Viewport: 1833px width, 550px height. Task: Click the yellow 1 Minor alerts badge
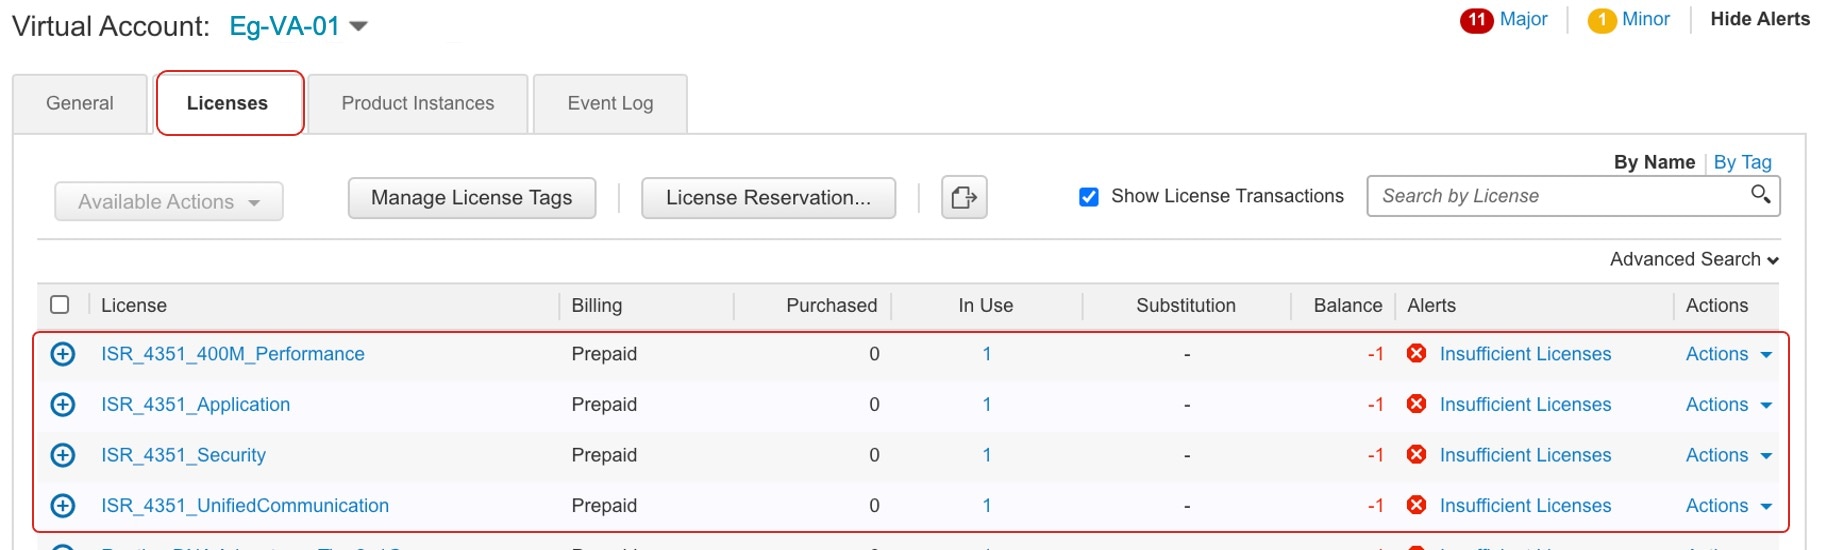(x=1602, y=20)
